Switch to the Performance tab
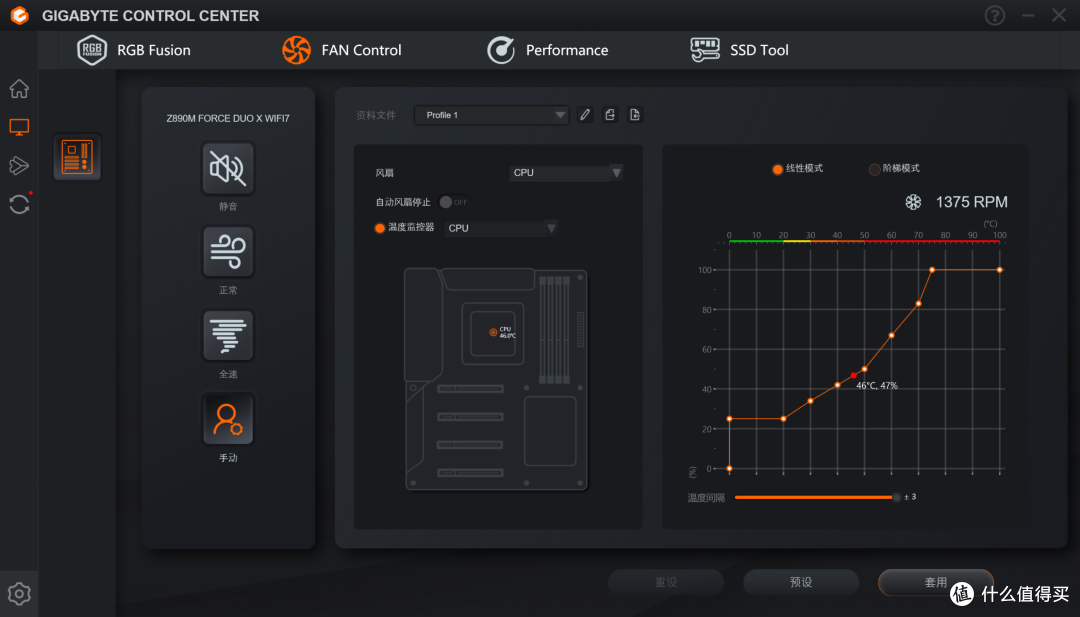Image resolution: width=1080 pixels, height=617 pixels. (x=548, y=50)
